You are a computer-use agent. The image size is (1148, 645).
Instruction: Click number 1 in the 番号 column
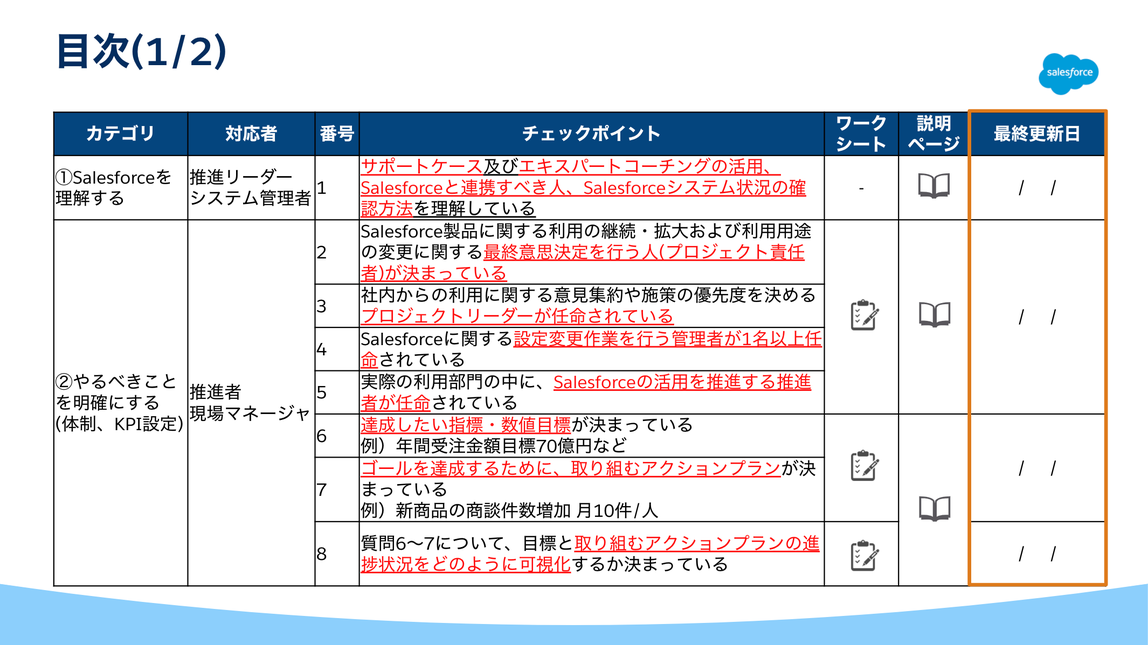pyautogui.click(x=321, y=188)
